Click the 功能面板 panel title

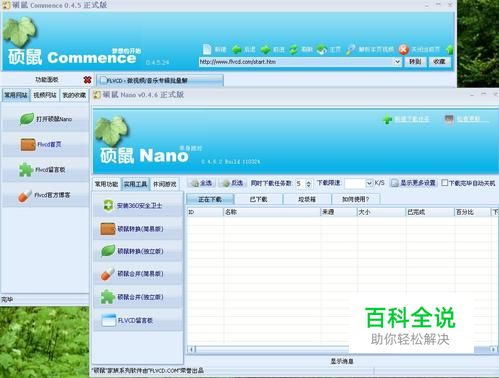[47, 80]
